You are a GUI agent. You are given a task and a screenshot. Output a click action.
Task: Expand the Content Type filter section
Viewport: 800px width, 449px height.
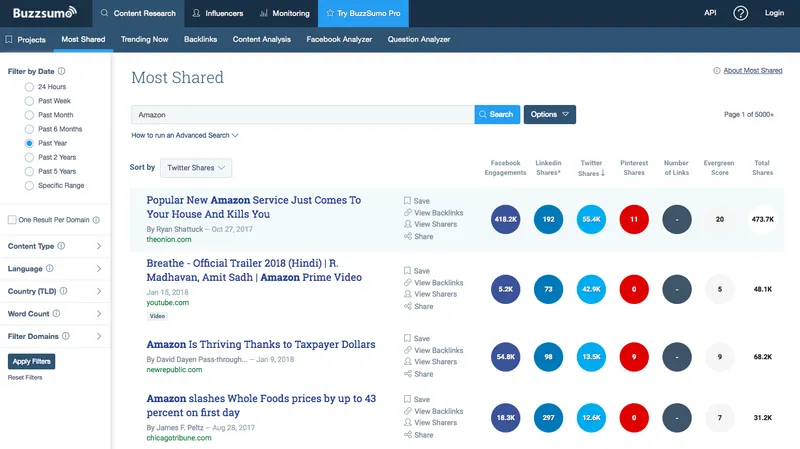(x=54, y=245)
